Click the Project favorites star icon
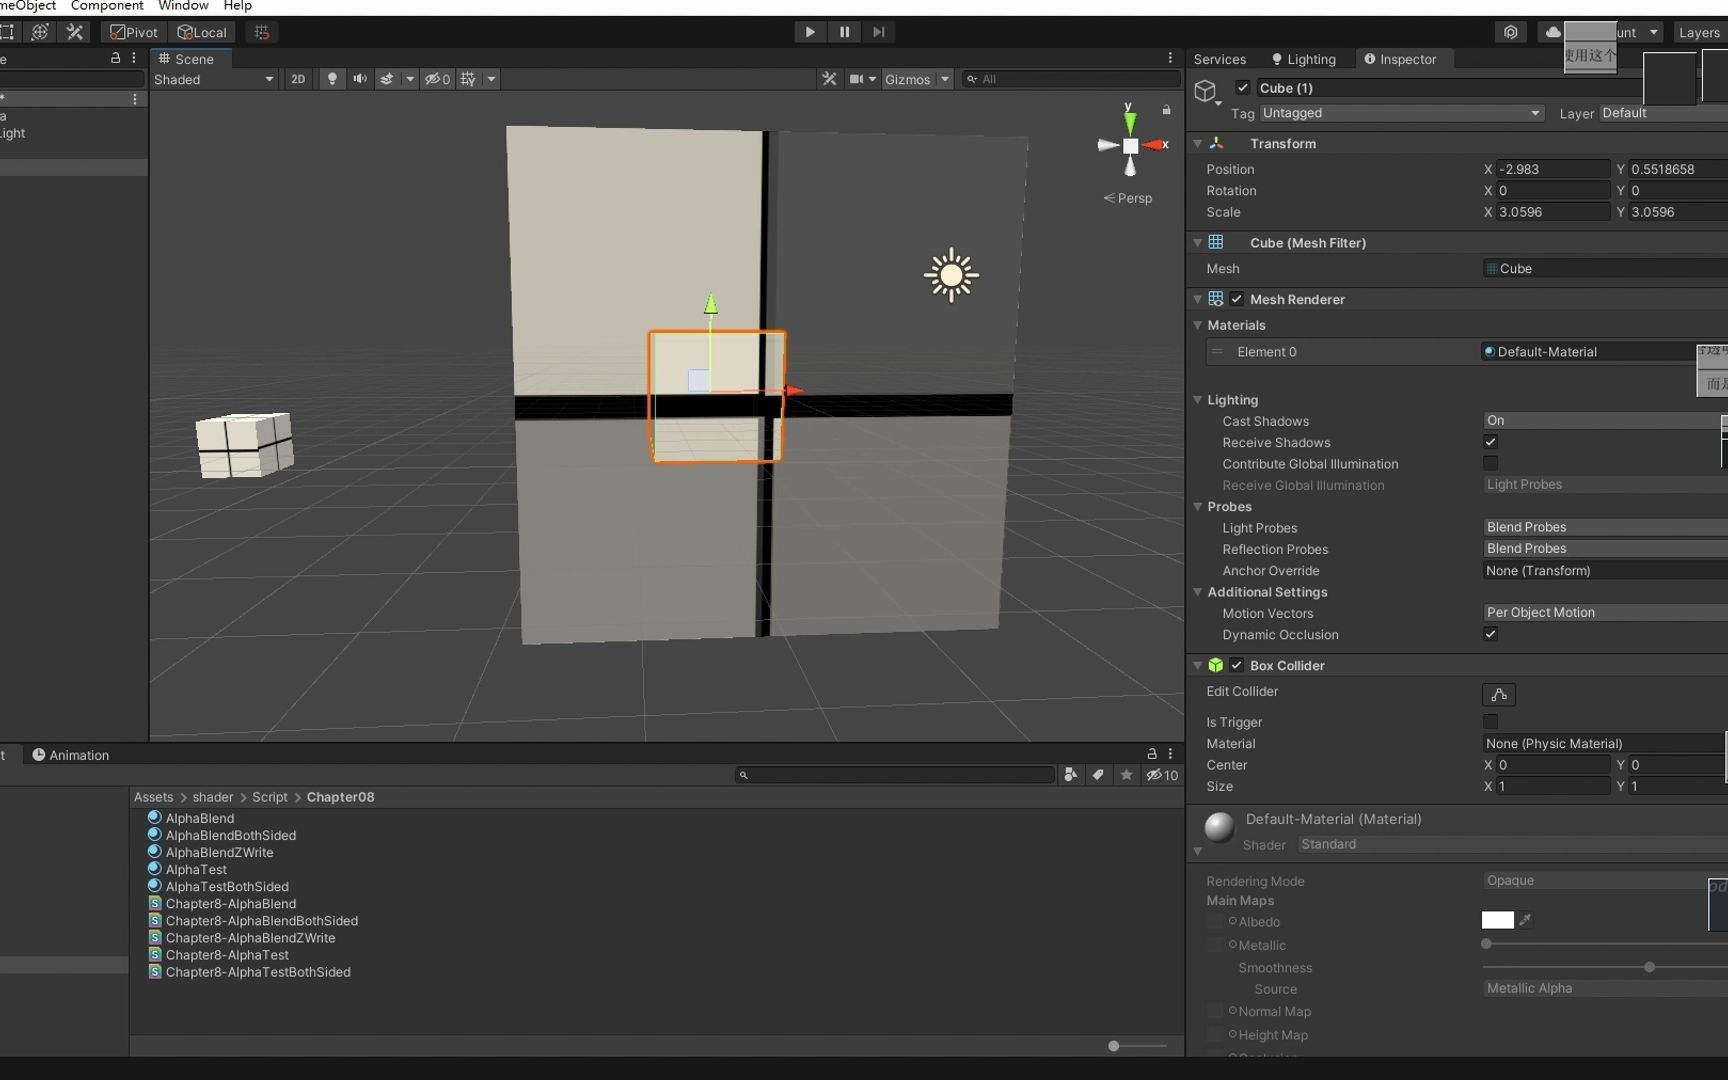Screen dimensions: 1728x1080 tap(1126, 775)
